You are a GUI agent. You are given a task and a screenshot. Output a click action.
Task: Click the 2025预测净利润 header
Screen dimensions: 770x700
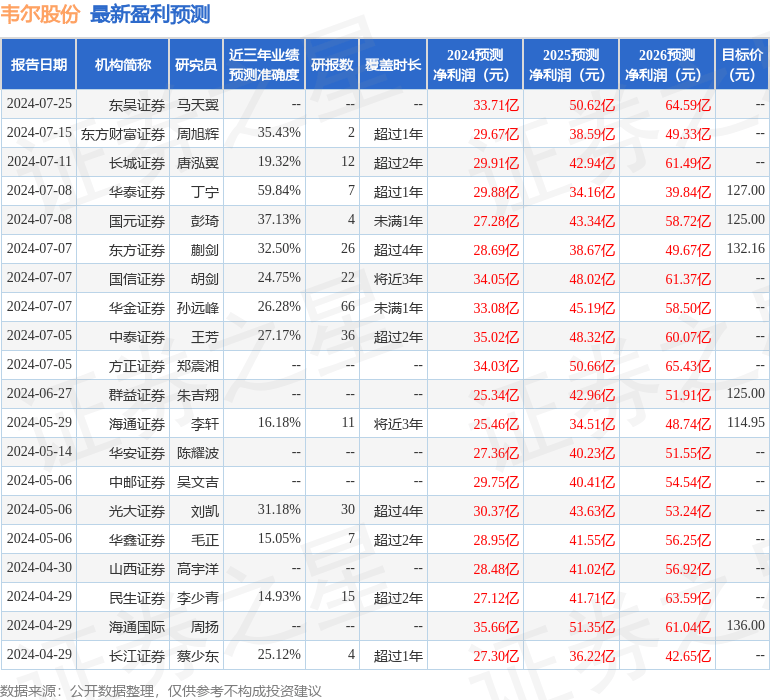571,64
